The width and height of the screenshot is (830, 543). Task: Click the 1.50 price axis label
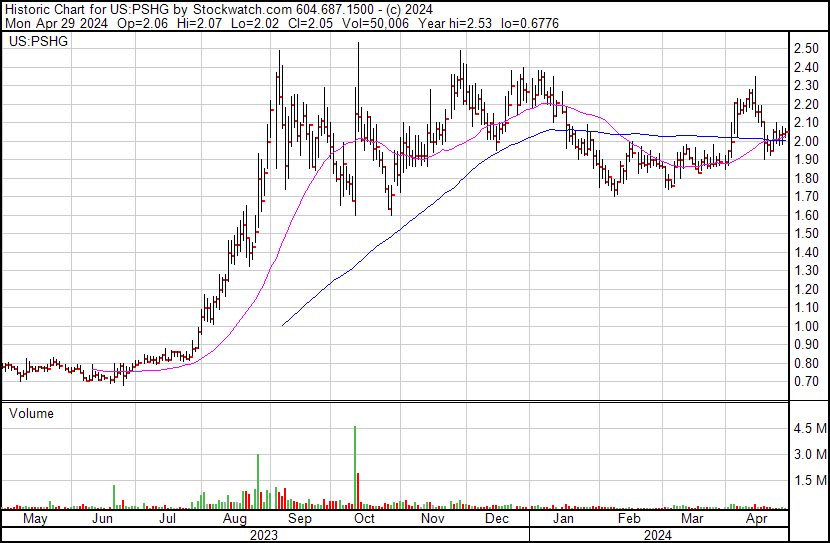pyautogui.click(x=806, y=234)
